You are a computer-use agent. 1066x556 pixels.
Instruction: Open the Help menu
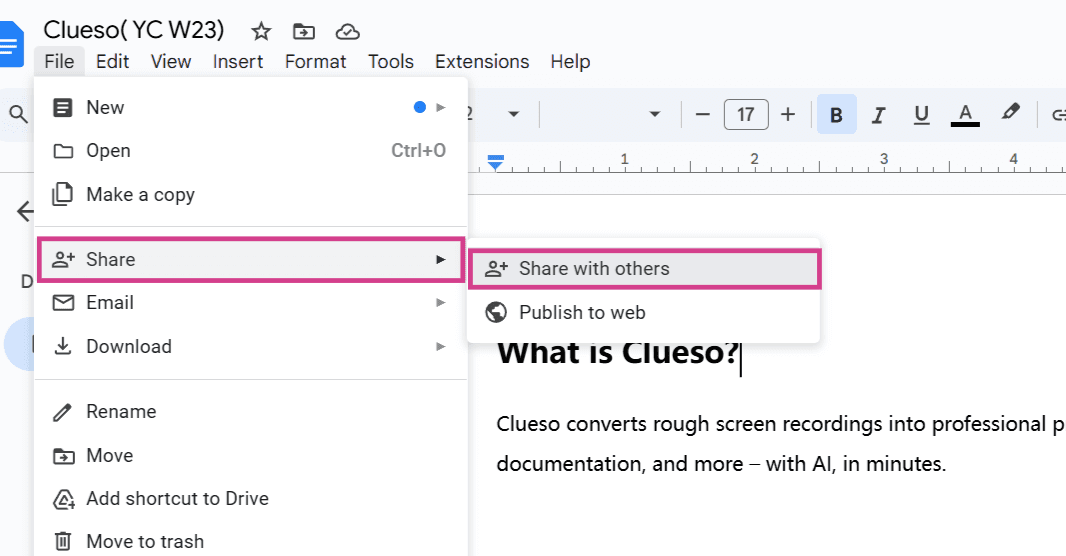570,61
